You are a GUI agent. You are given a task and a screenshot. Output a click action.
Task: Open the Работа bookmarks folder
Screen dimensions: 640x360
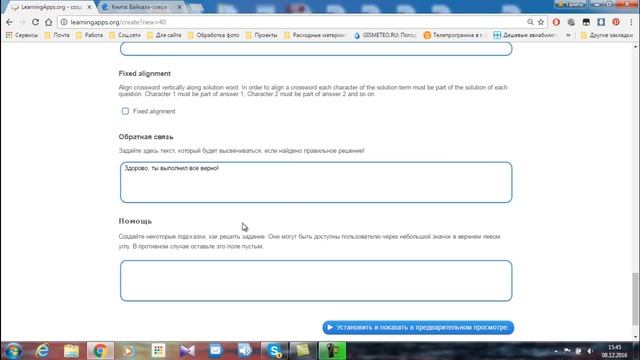pos(89,35)
